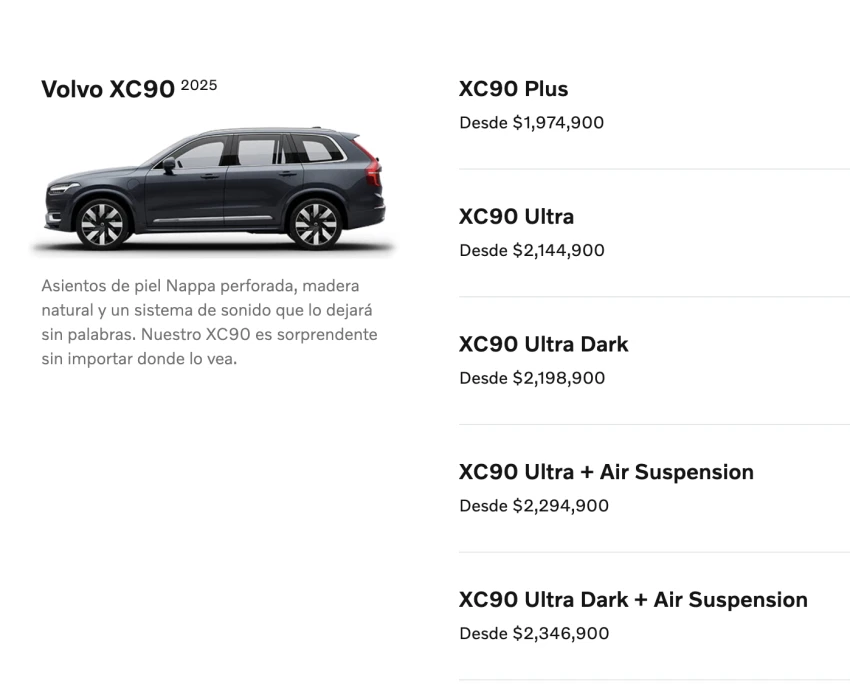Click the XC90 side mirror in the image
The image size is (850, 692).
point(169,164)
